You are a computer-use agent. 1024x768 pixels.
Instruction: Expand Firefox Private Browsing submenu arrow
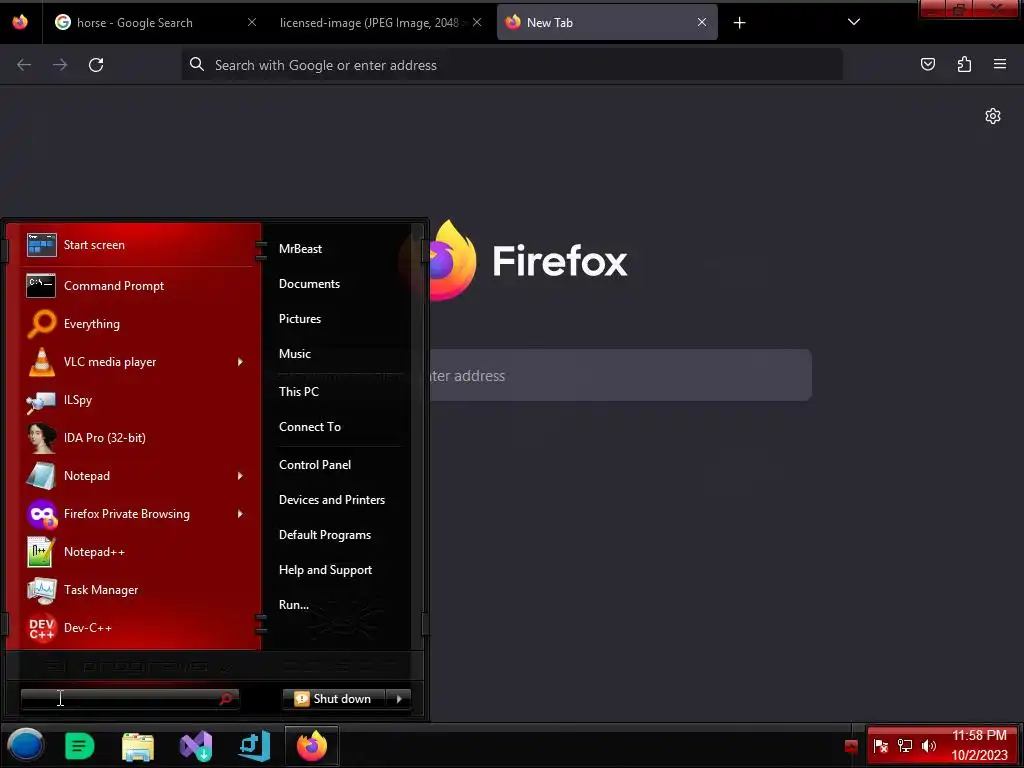240,514
